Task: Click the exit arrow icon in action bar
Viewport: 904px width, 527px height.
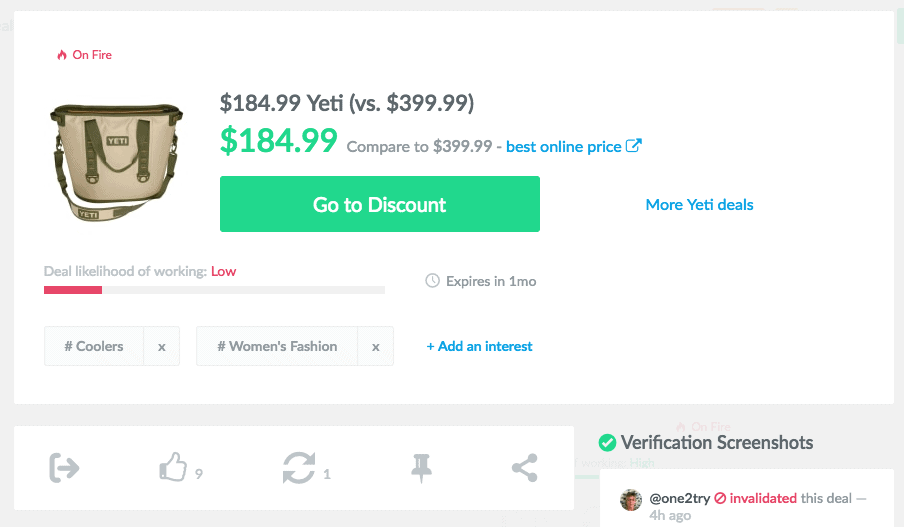Action: tap(64, 467)
